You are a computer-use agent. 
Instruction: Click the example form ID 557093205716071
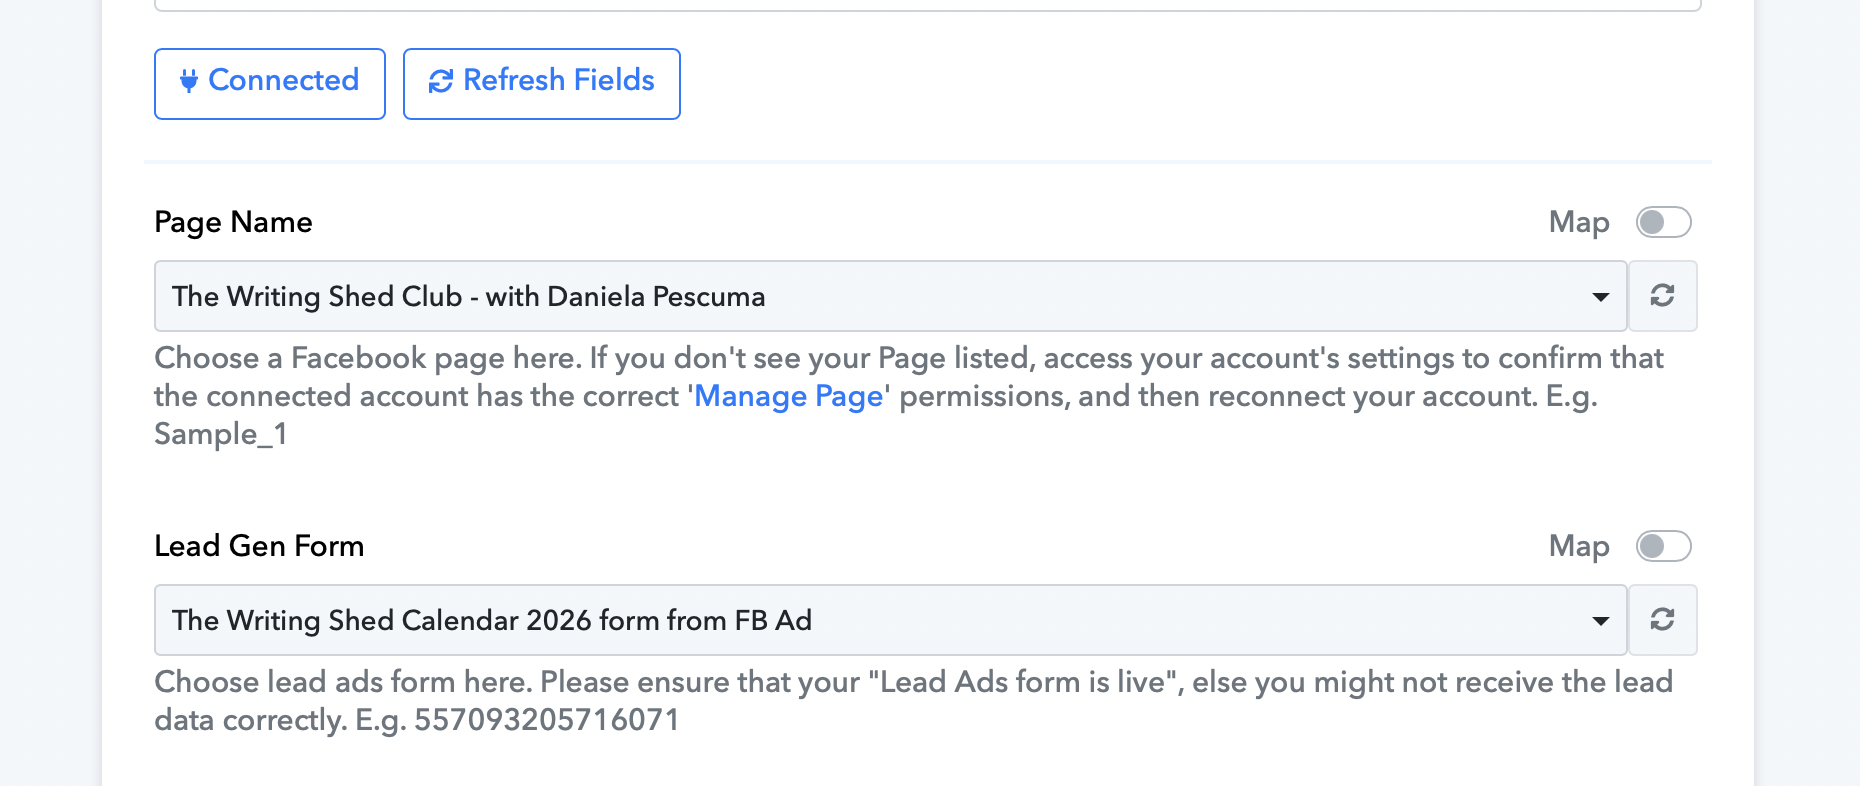pyautogui.click(x=547, y=720)
